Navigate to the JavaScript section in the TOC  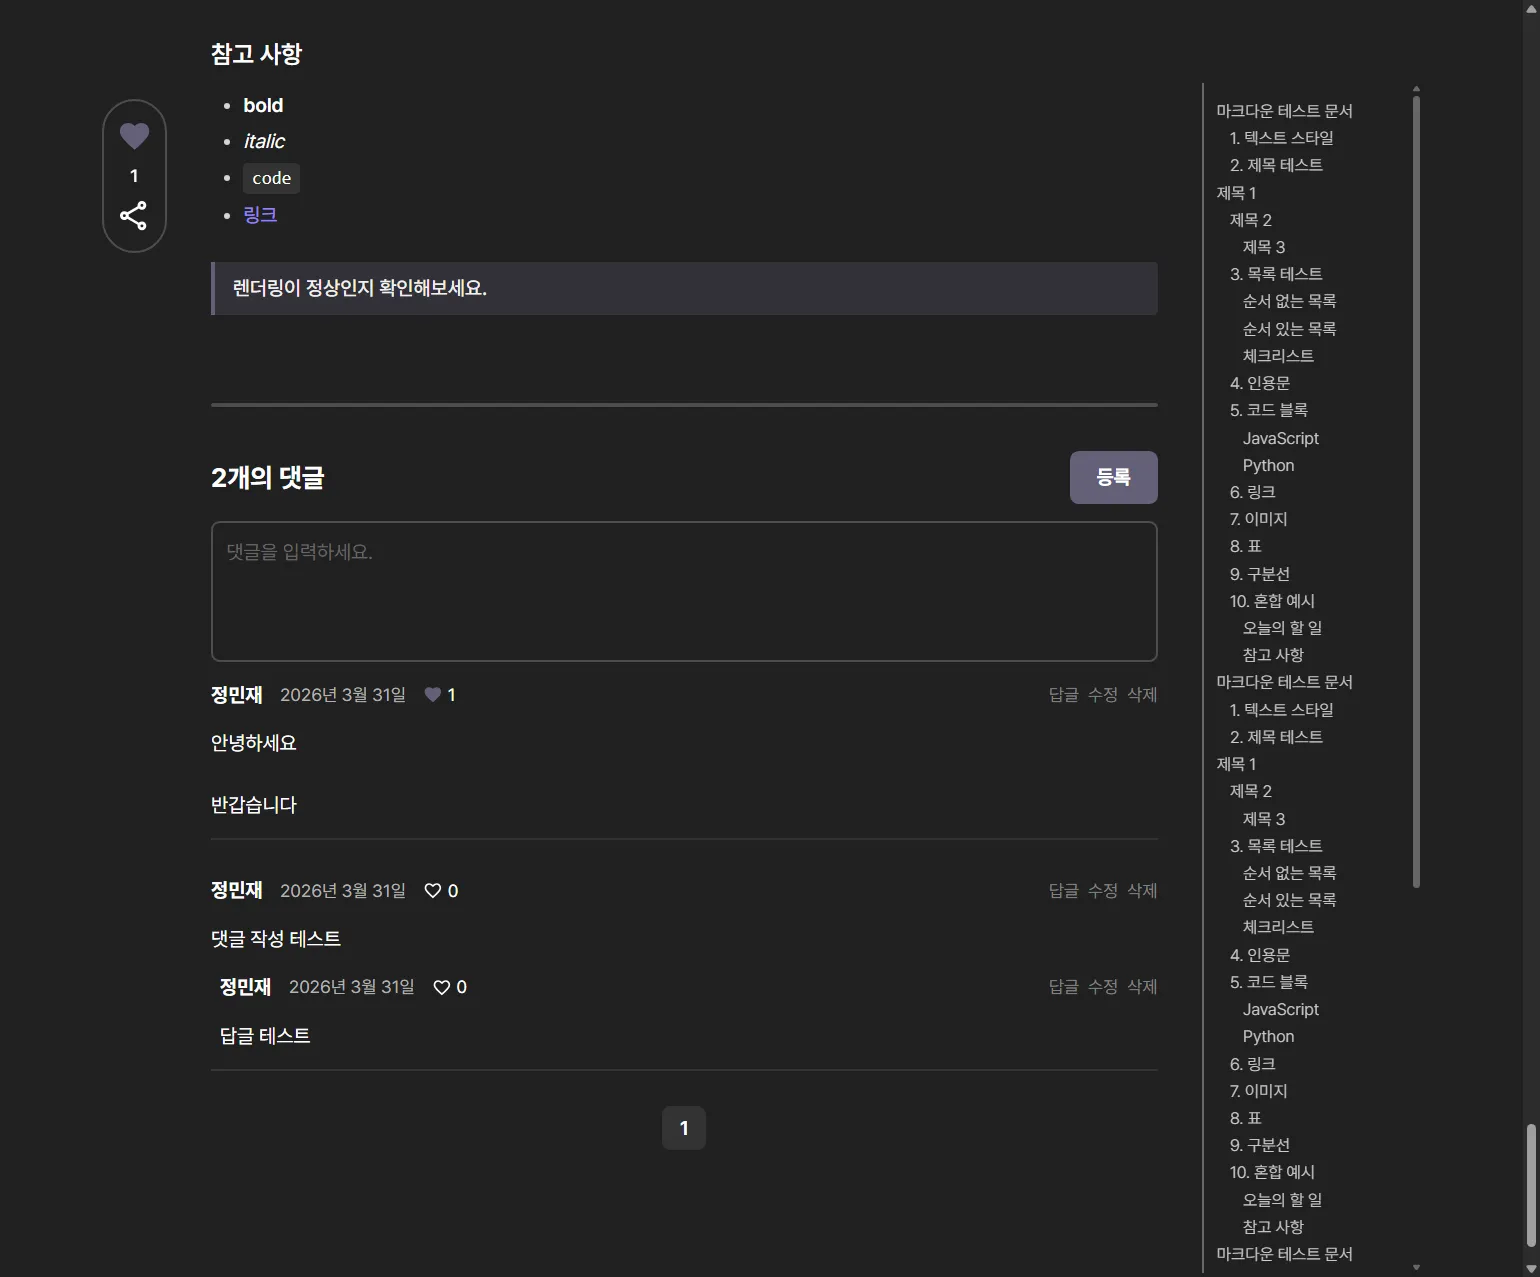[1280, 438]
